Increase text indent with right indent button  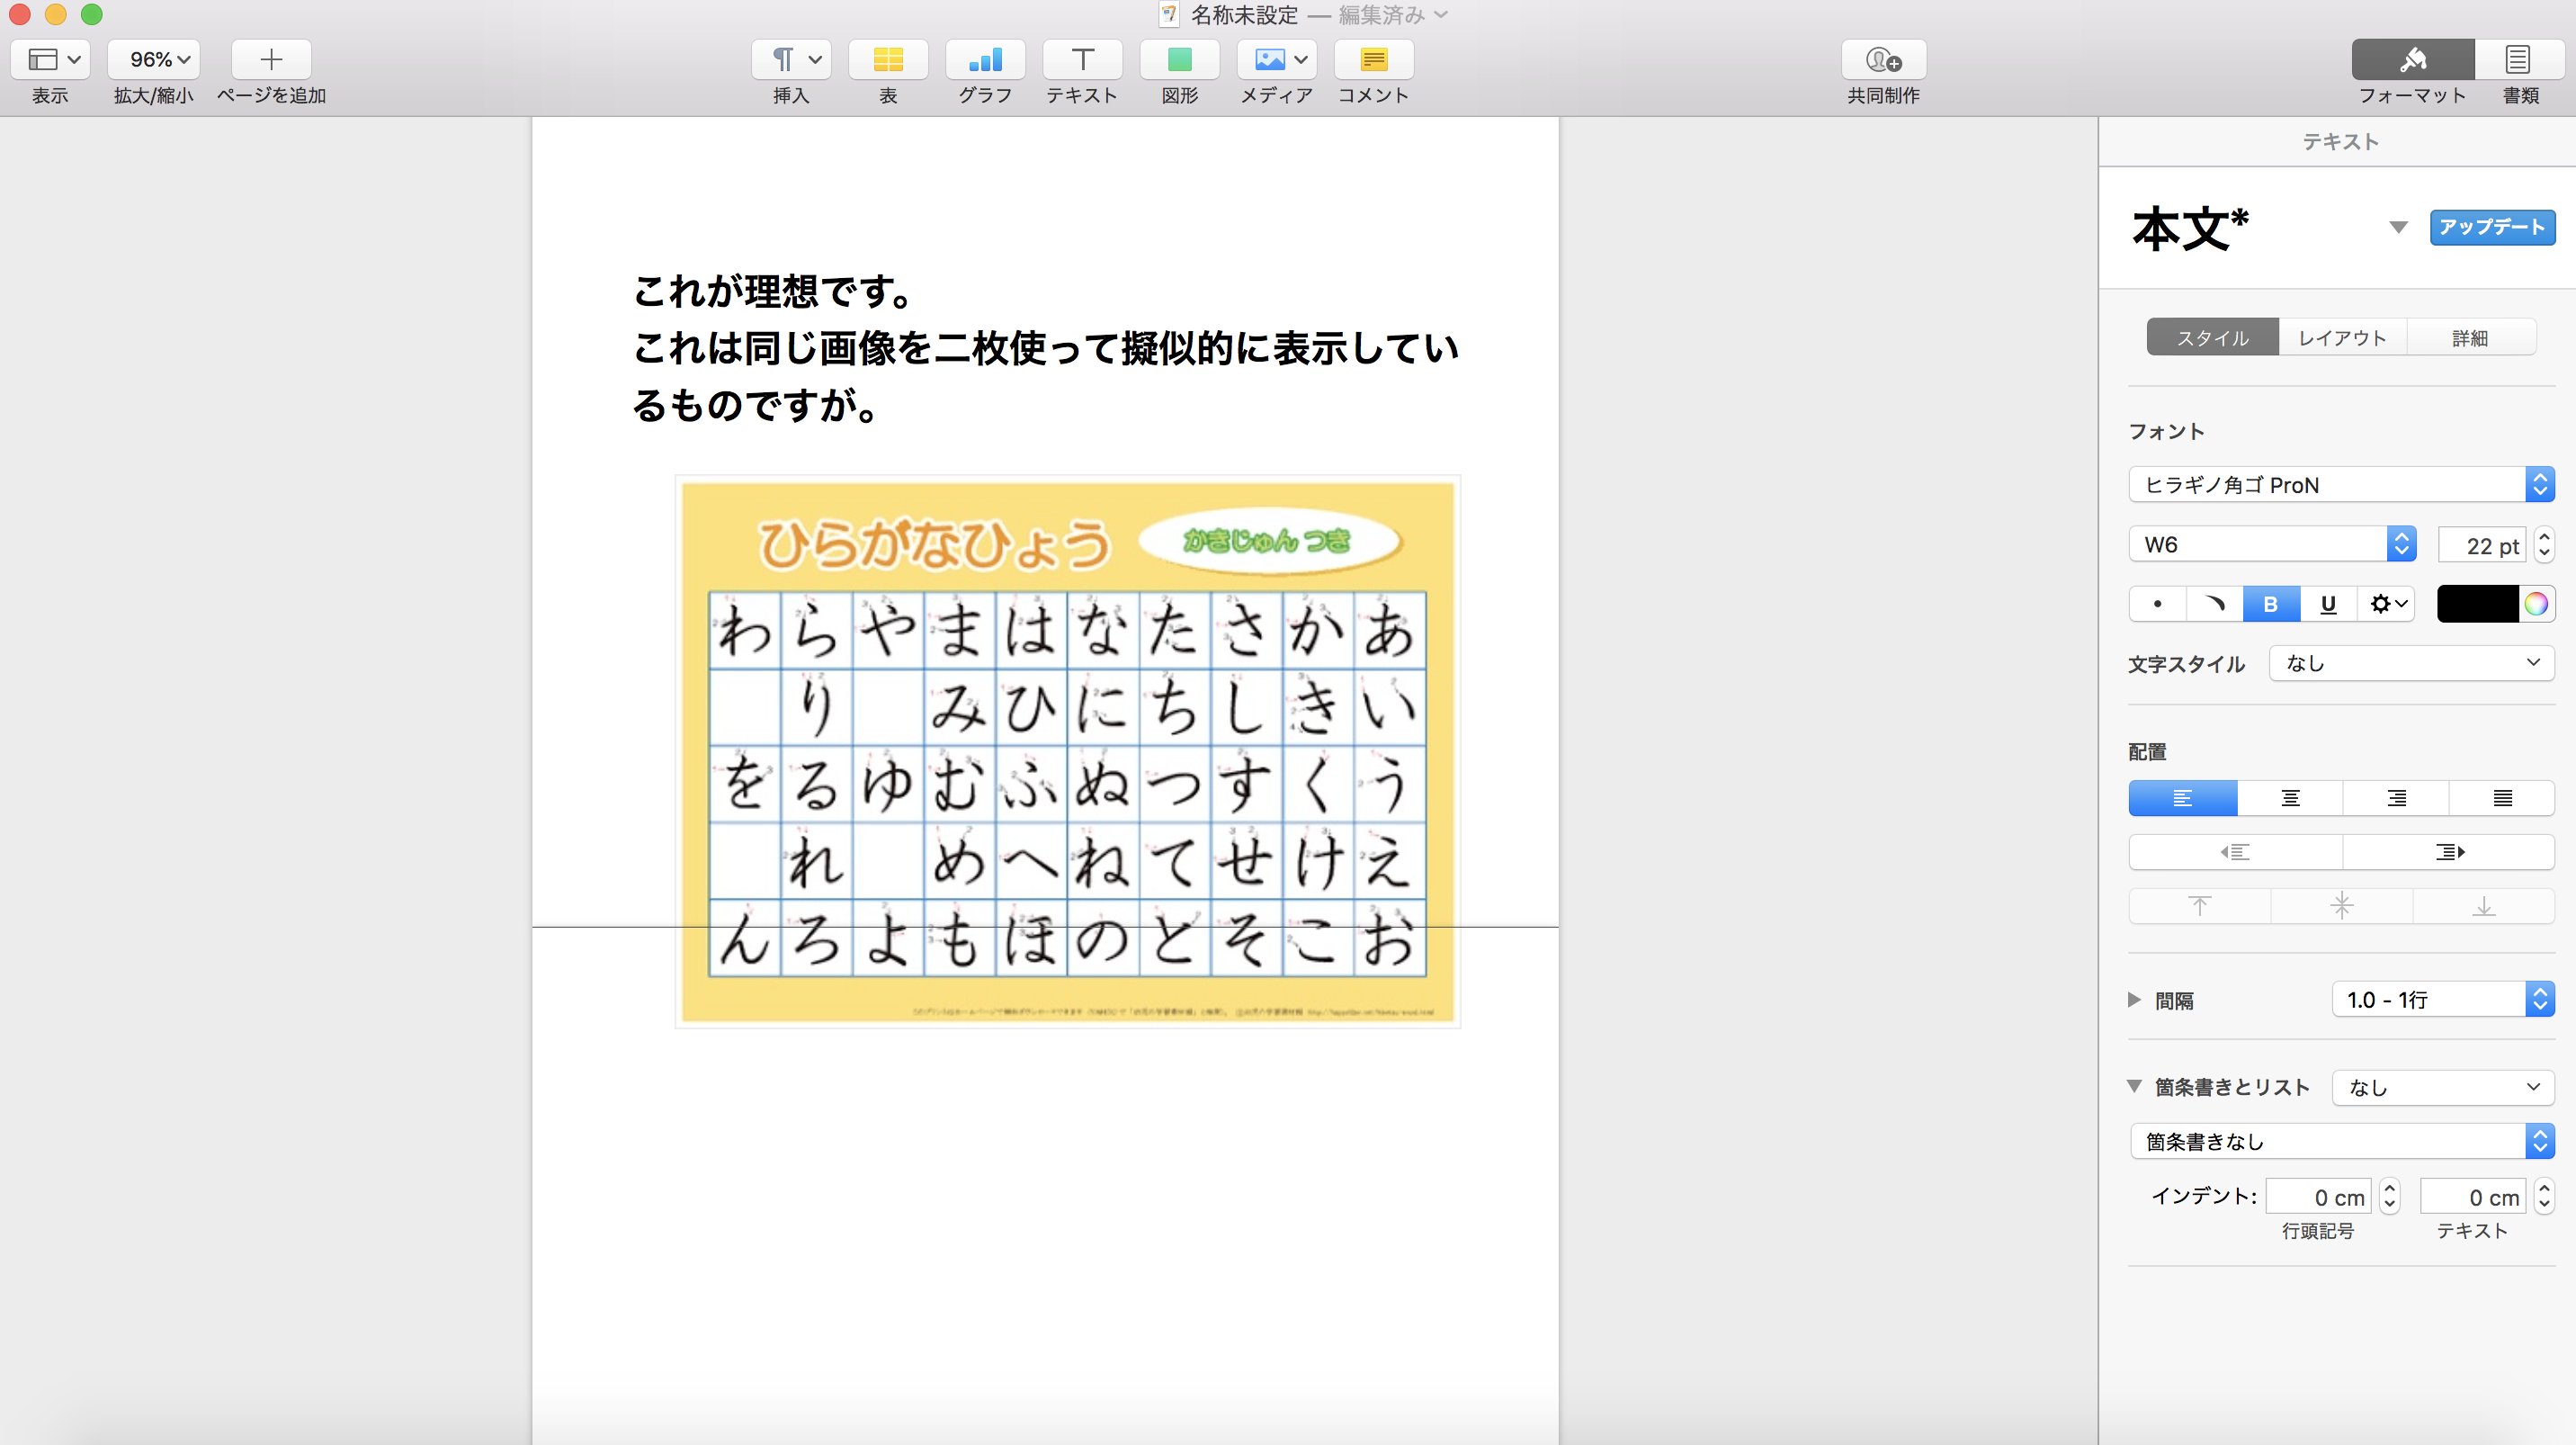coord(2448,852)
